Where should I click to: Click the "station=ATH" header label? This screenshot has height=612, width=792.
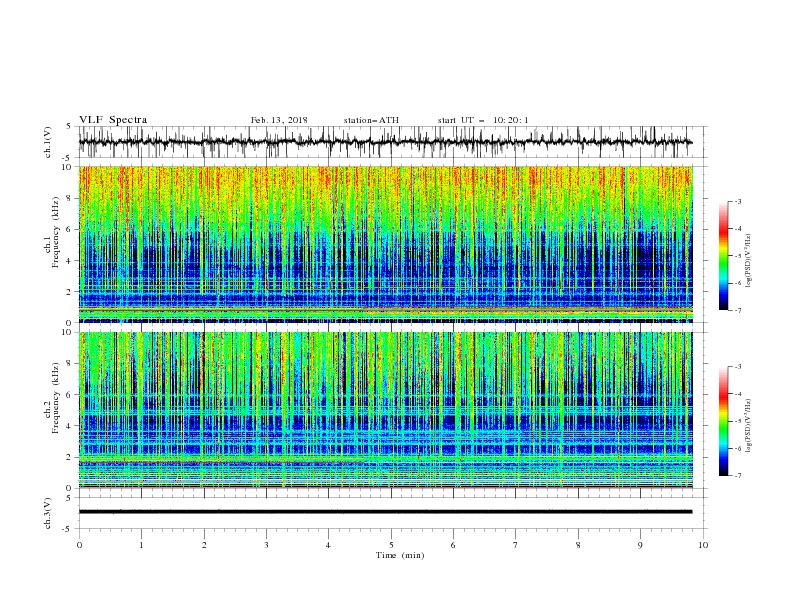[371, 120]
